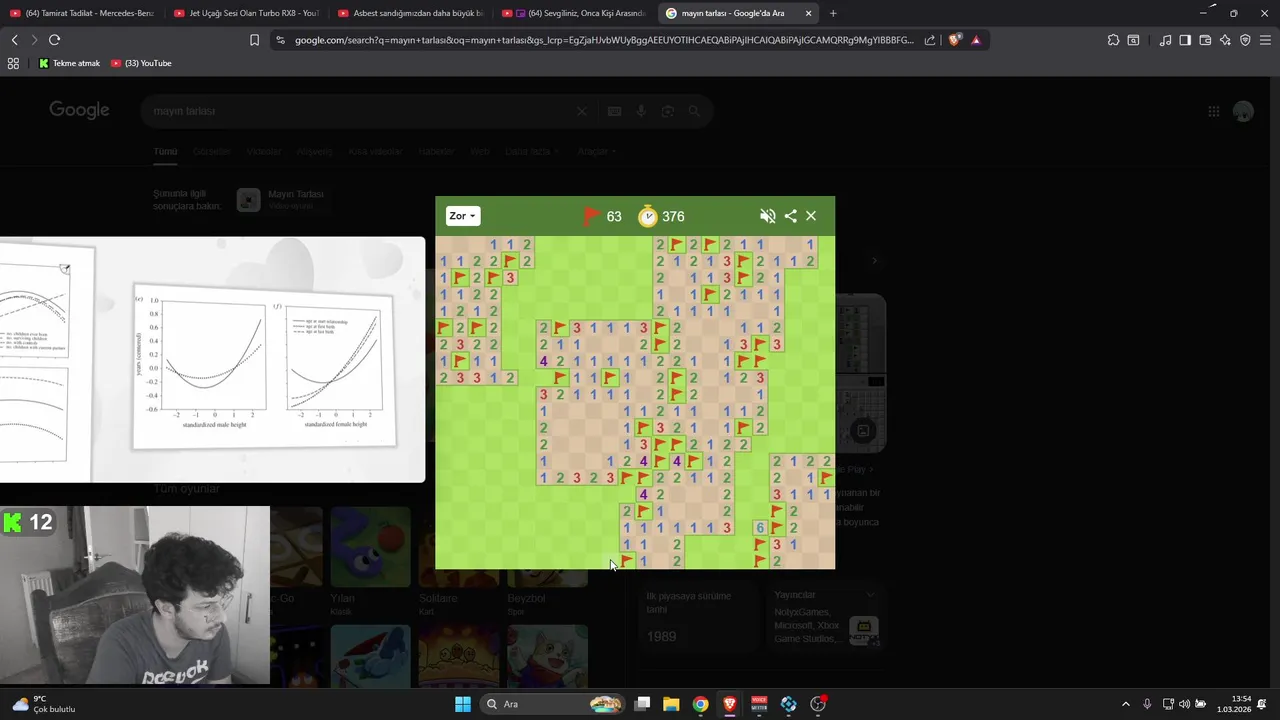Open Brave VPN shield icon
Screen dimensions: 1280x720
1245,40
